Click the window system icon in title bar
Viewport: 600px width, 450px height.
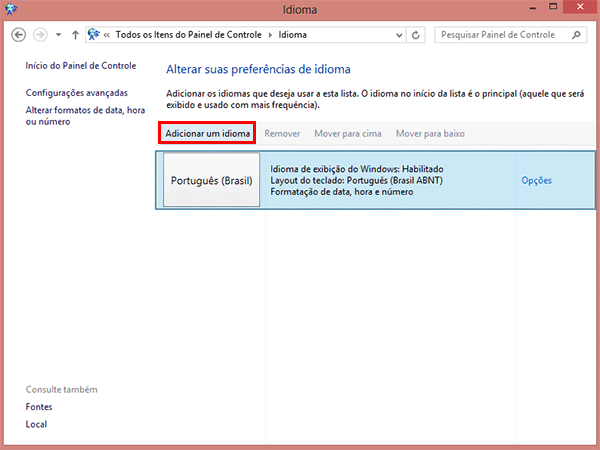tap(11, 9)
